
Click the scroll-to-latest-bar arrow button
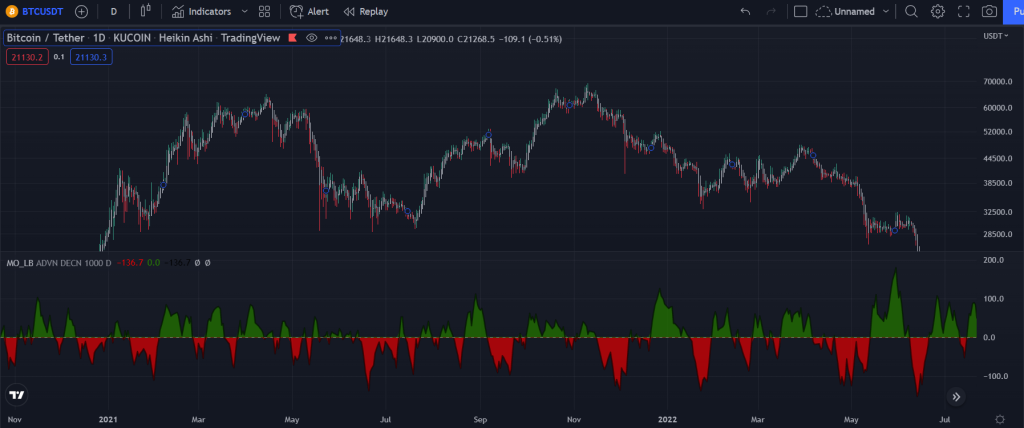(956, 396)
